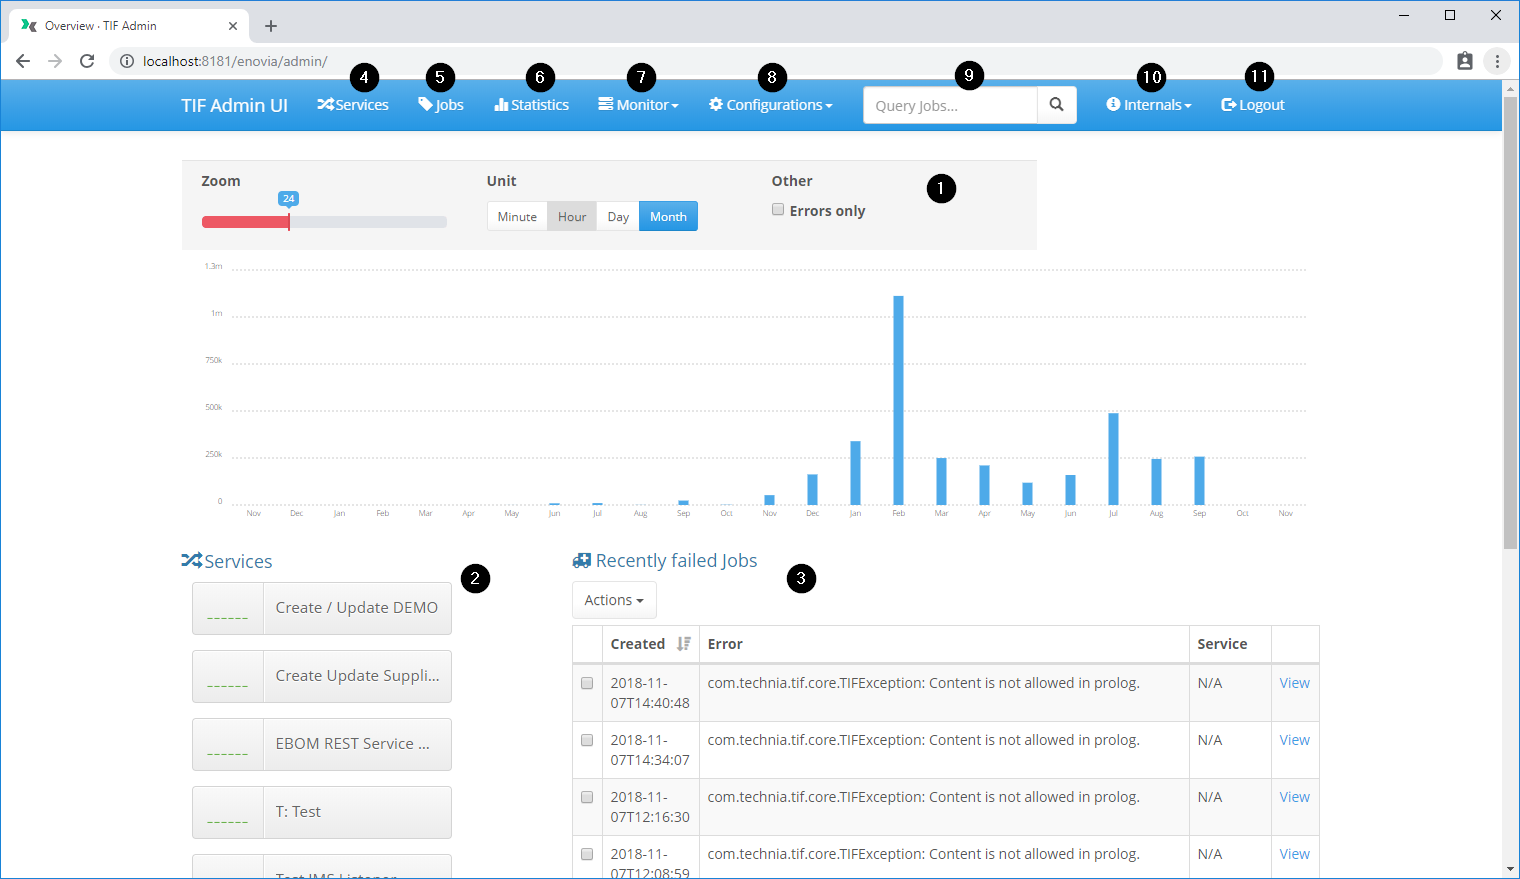Click the sort icon in Created column
This screenshot has height=879, width=1520.
pos(683,644)
